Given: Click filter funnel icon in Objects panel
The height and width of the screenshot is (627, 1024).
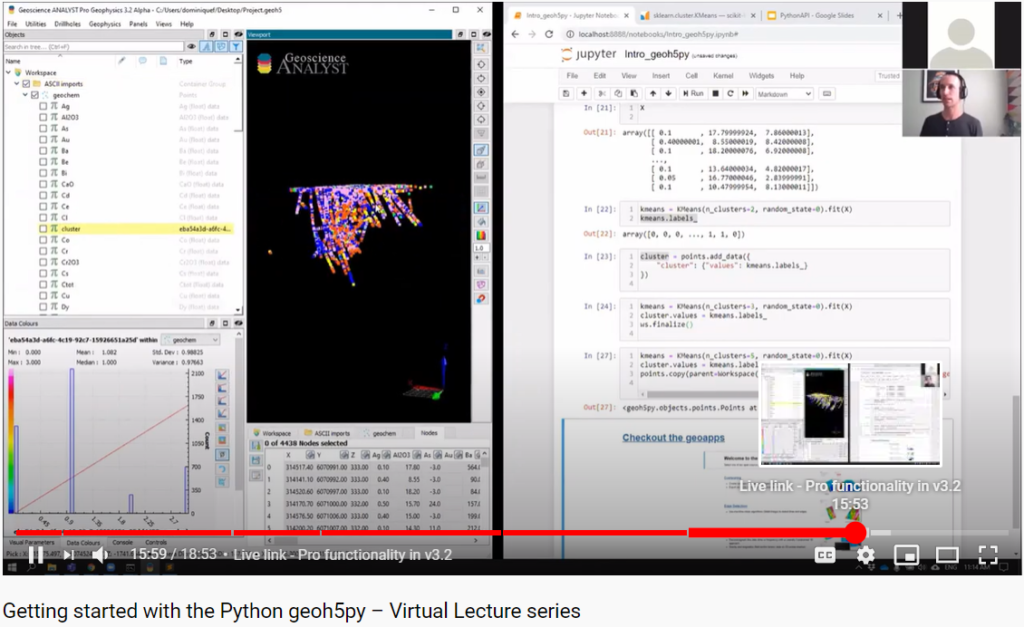Looking at the screenshot, I should point(236,47).
